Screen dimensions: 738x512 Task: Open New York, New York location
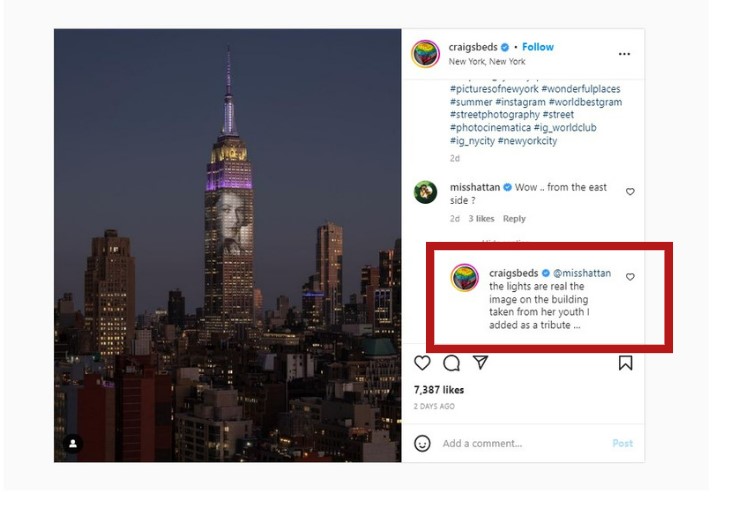[x=487, y=62]
